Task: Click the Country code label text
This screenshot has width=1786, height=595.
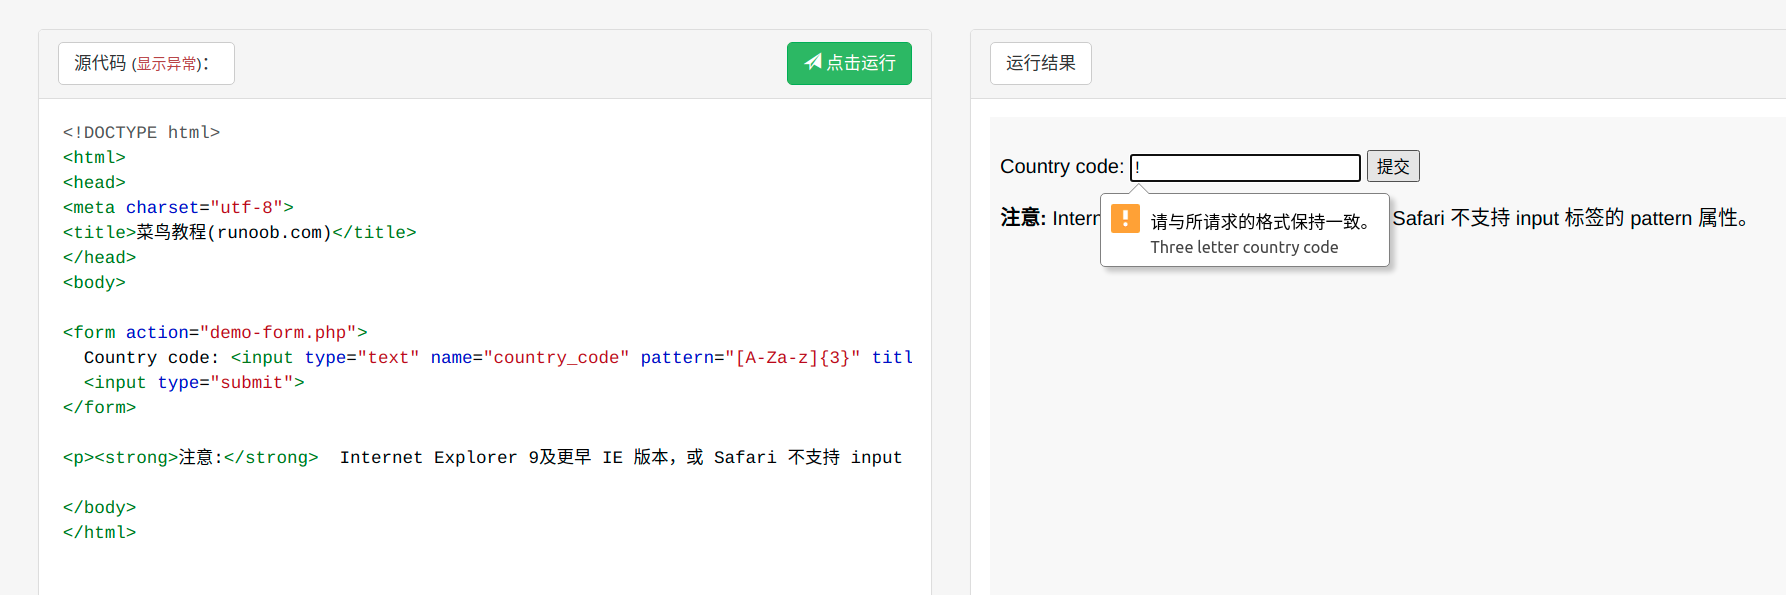Action: click(x=1062, y=167)
